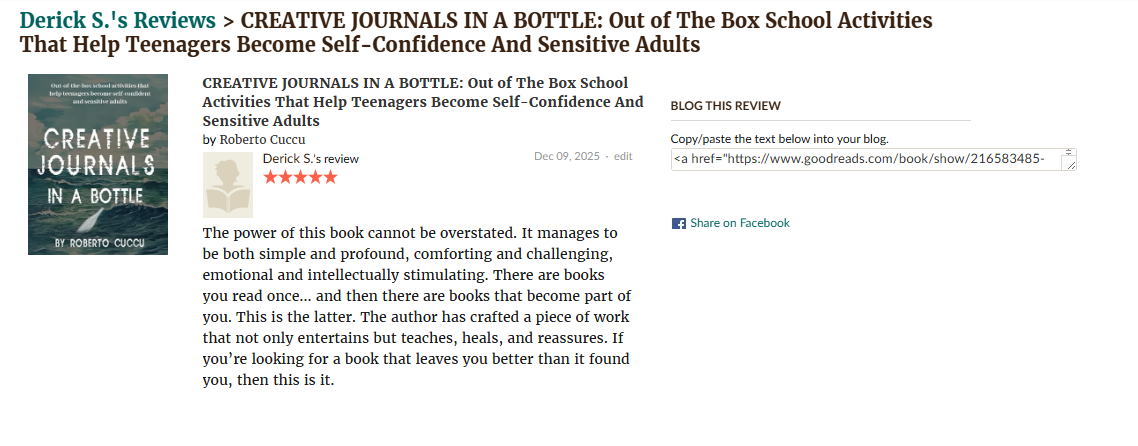Click the third rating star
This screenshot has height=446, width=1138.
click(x=300, y=177)
